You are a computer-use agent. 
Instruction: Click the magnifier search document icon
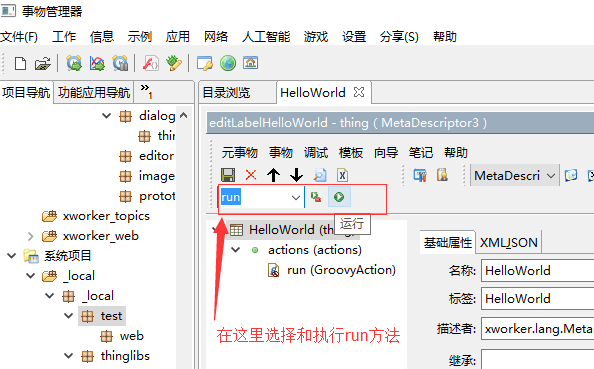point(319,175)
